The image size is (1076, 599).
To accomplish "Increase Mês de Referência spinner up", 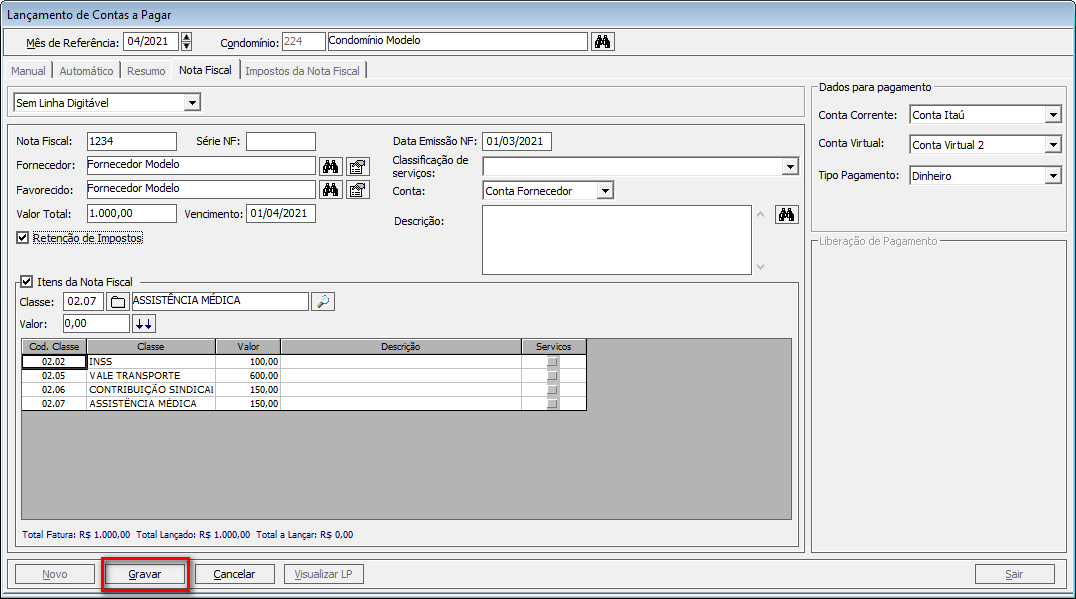I will (x=186, y=37).
